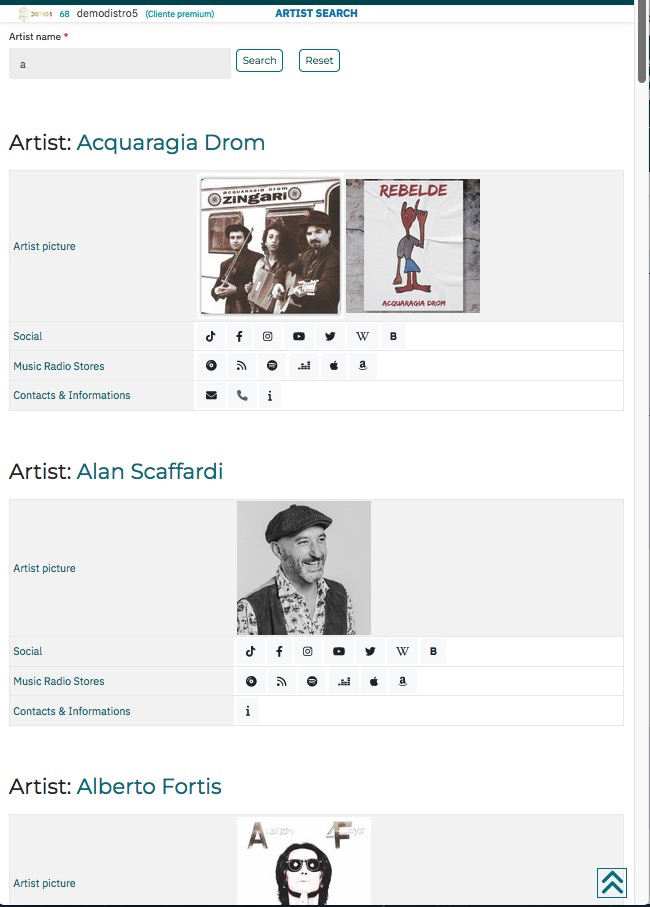650x907 pixels.
Task: Click Acquaragia Drom's phone contact icon
Action: point(242,396)
